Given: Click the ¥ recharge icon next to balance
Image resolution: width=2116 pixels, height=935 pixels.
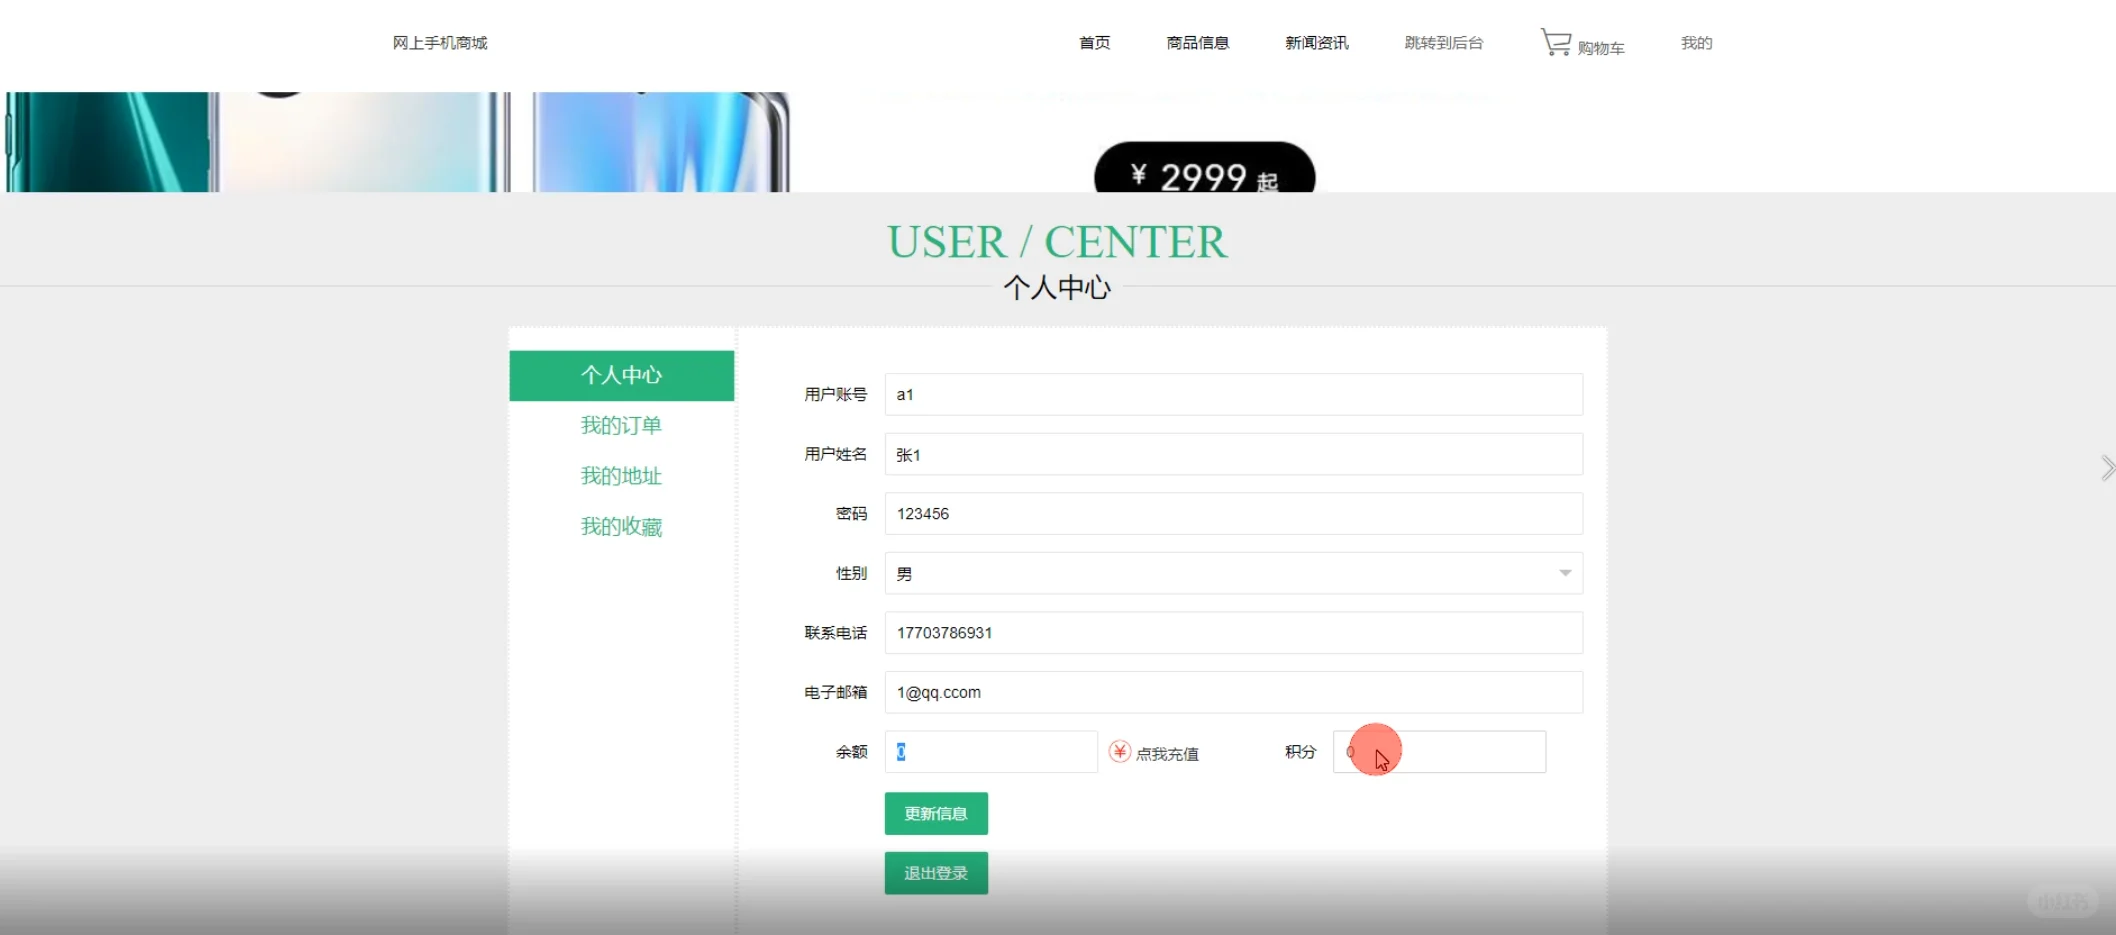Looking at the screenshot, I should [1119, 751].
